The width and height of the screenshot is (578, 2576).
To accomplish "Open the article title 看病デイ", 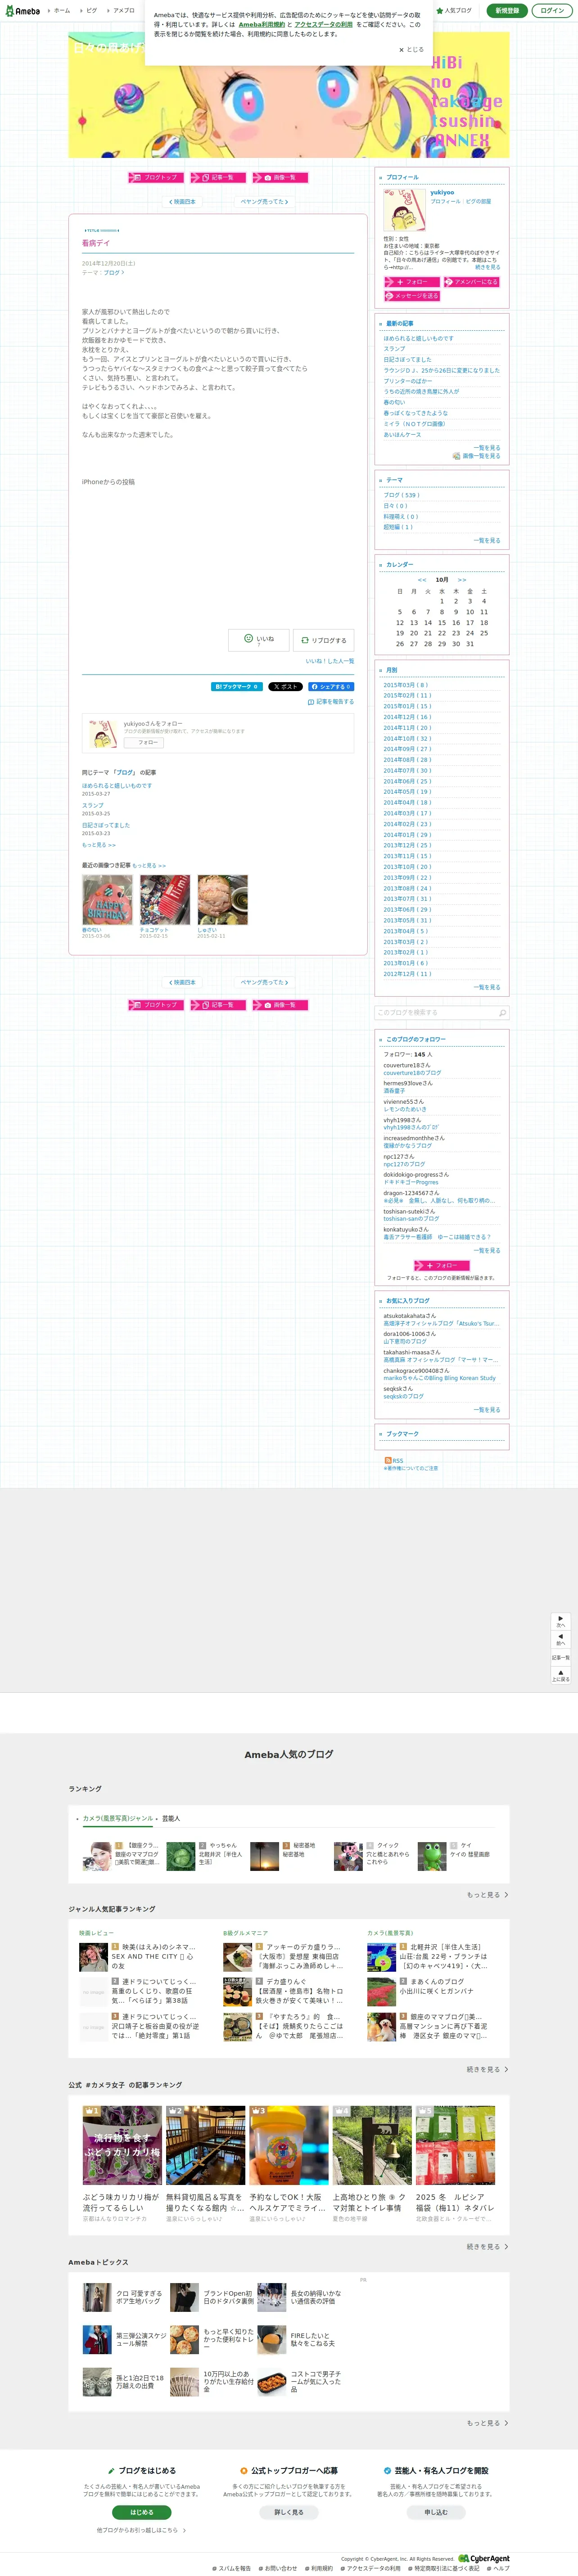I will click(96, 243).
